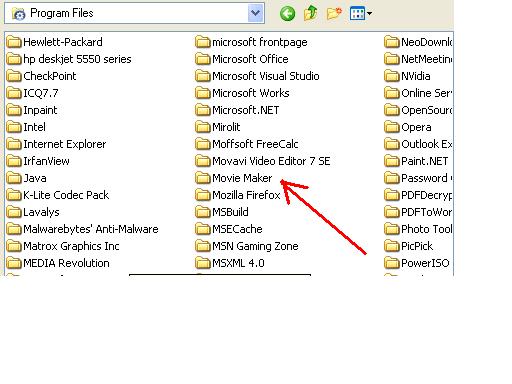Click the Opera folder name
The width and height of the screenshot is (512, 384).
[416, 127]
